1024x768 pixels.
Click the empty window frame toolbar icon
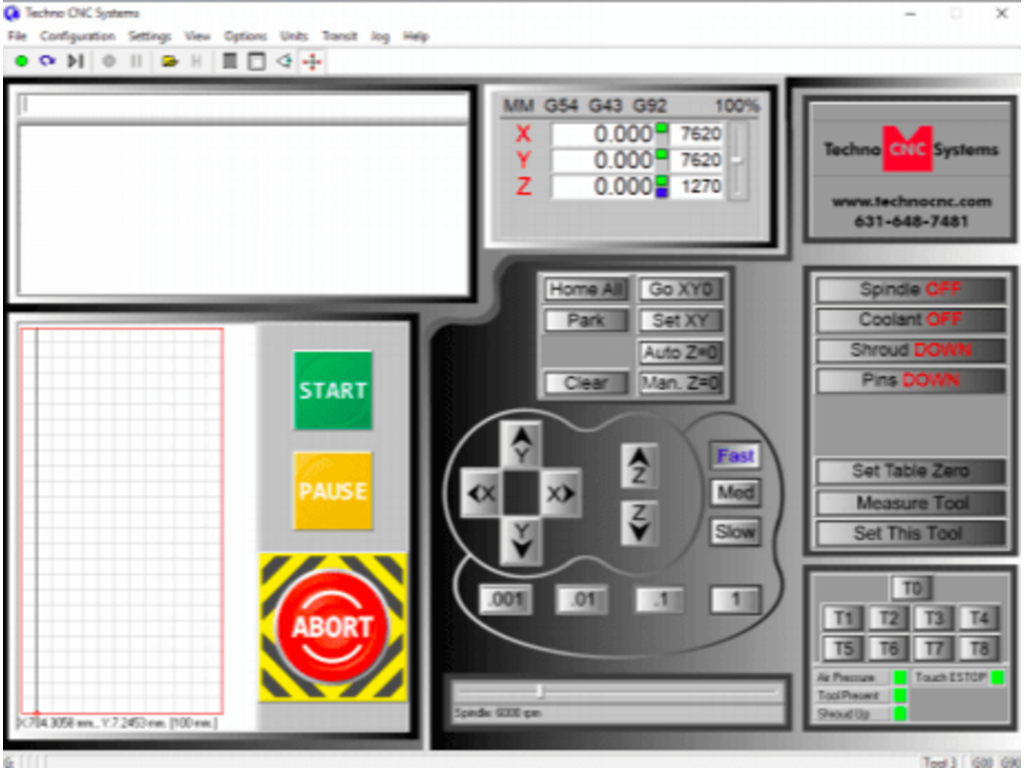257,61
